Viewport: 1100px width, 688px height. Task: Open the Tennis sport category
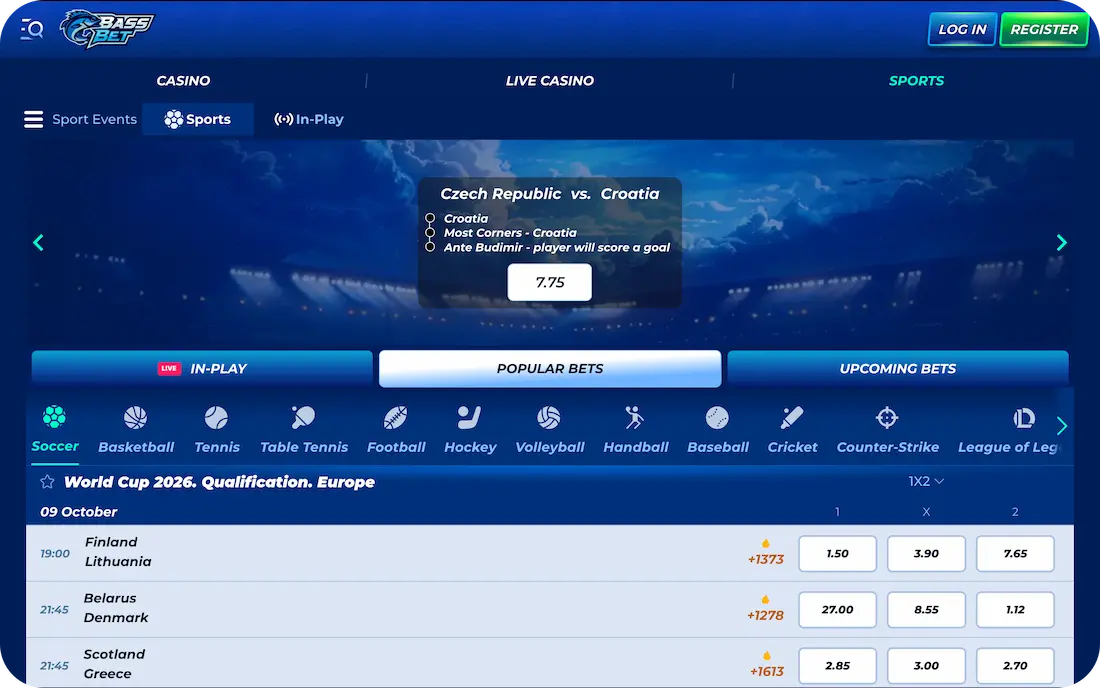217,429
